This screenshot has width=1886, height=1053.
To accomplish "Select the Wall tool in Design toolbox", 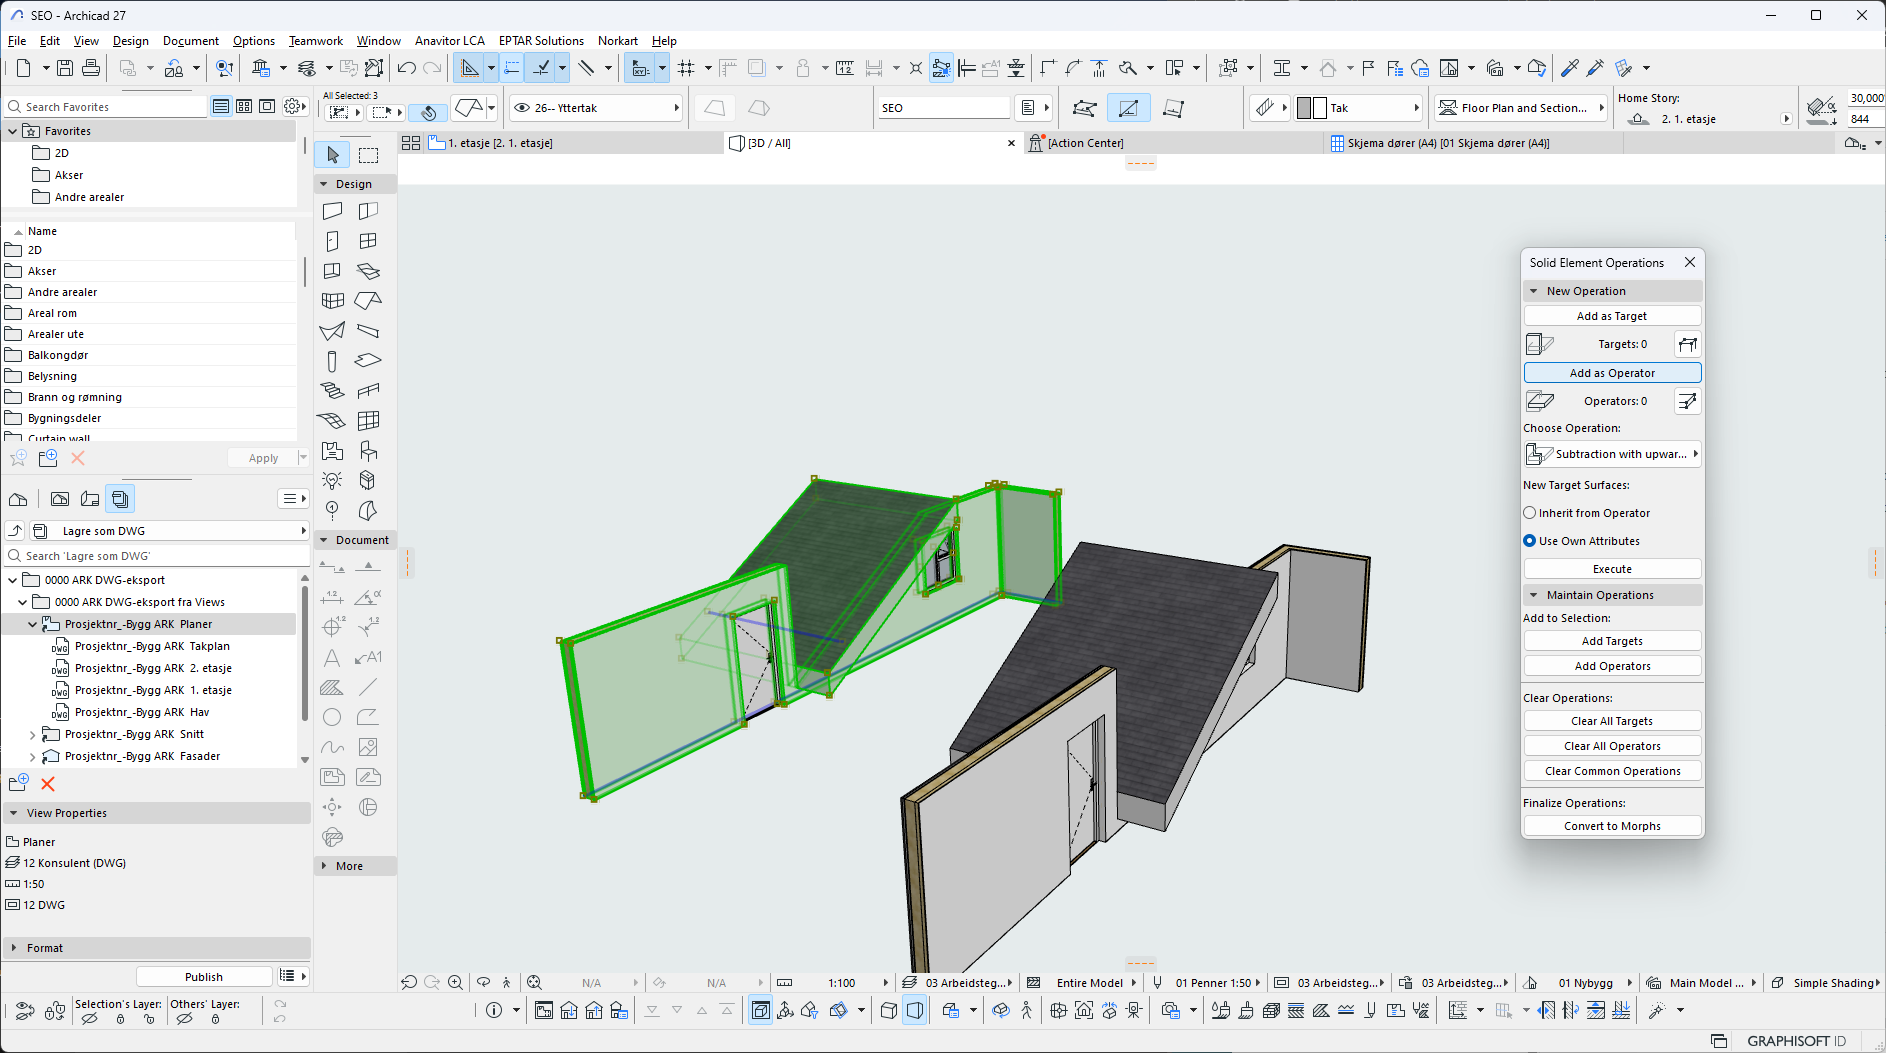I will point(333,211).
